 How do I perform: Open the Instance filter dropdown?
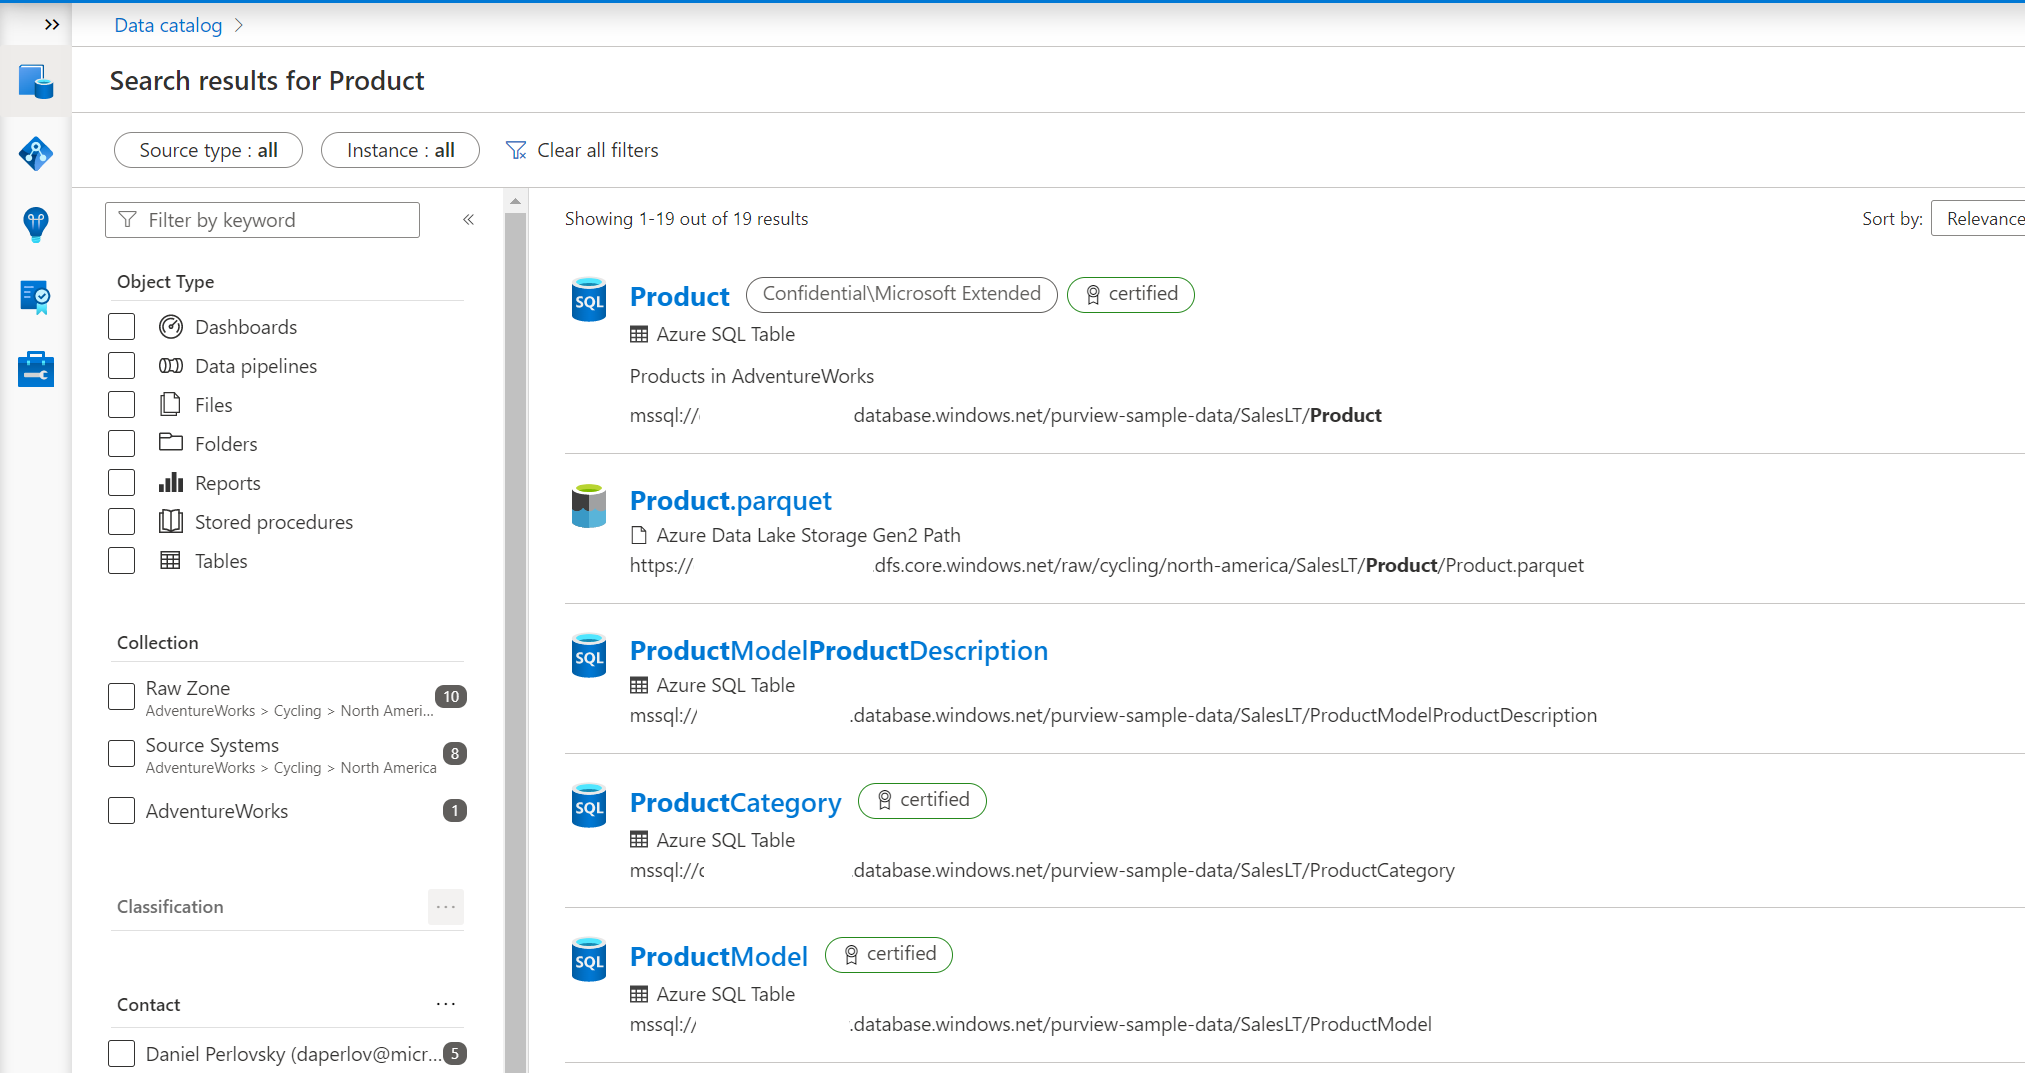400,150
